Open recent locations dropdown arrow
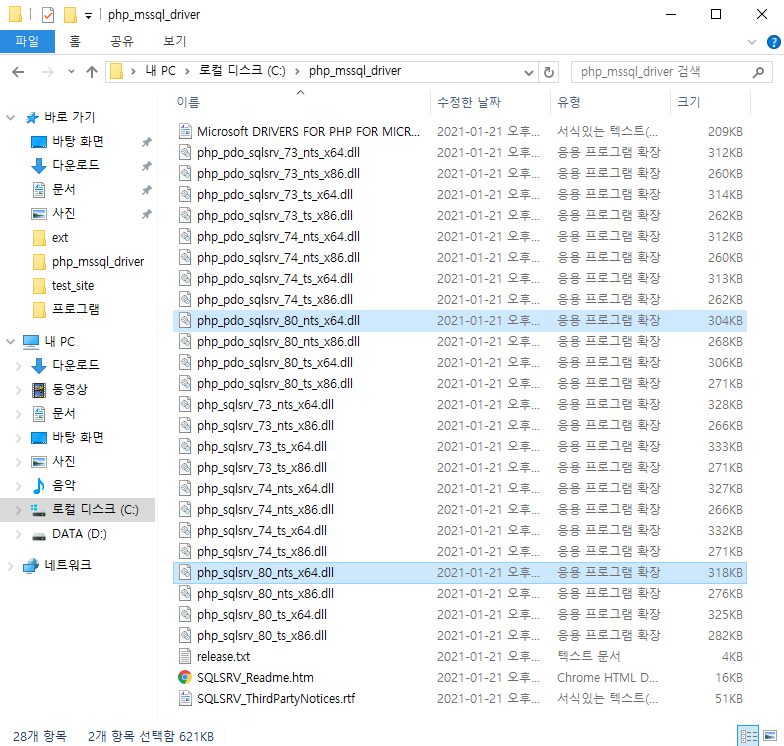 (x=71, y=72)
